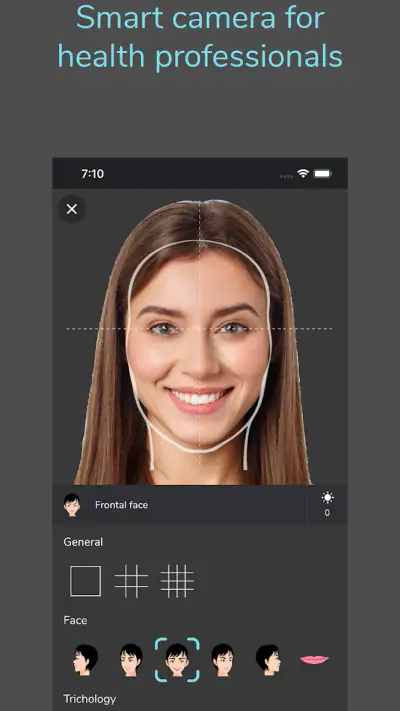Tap the 7:10 clock in status bar
400x711 pixels.
[93, 174]
